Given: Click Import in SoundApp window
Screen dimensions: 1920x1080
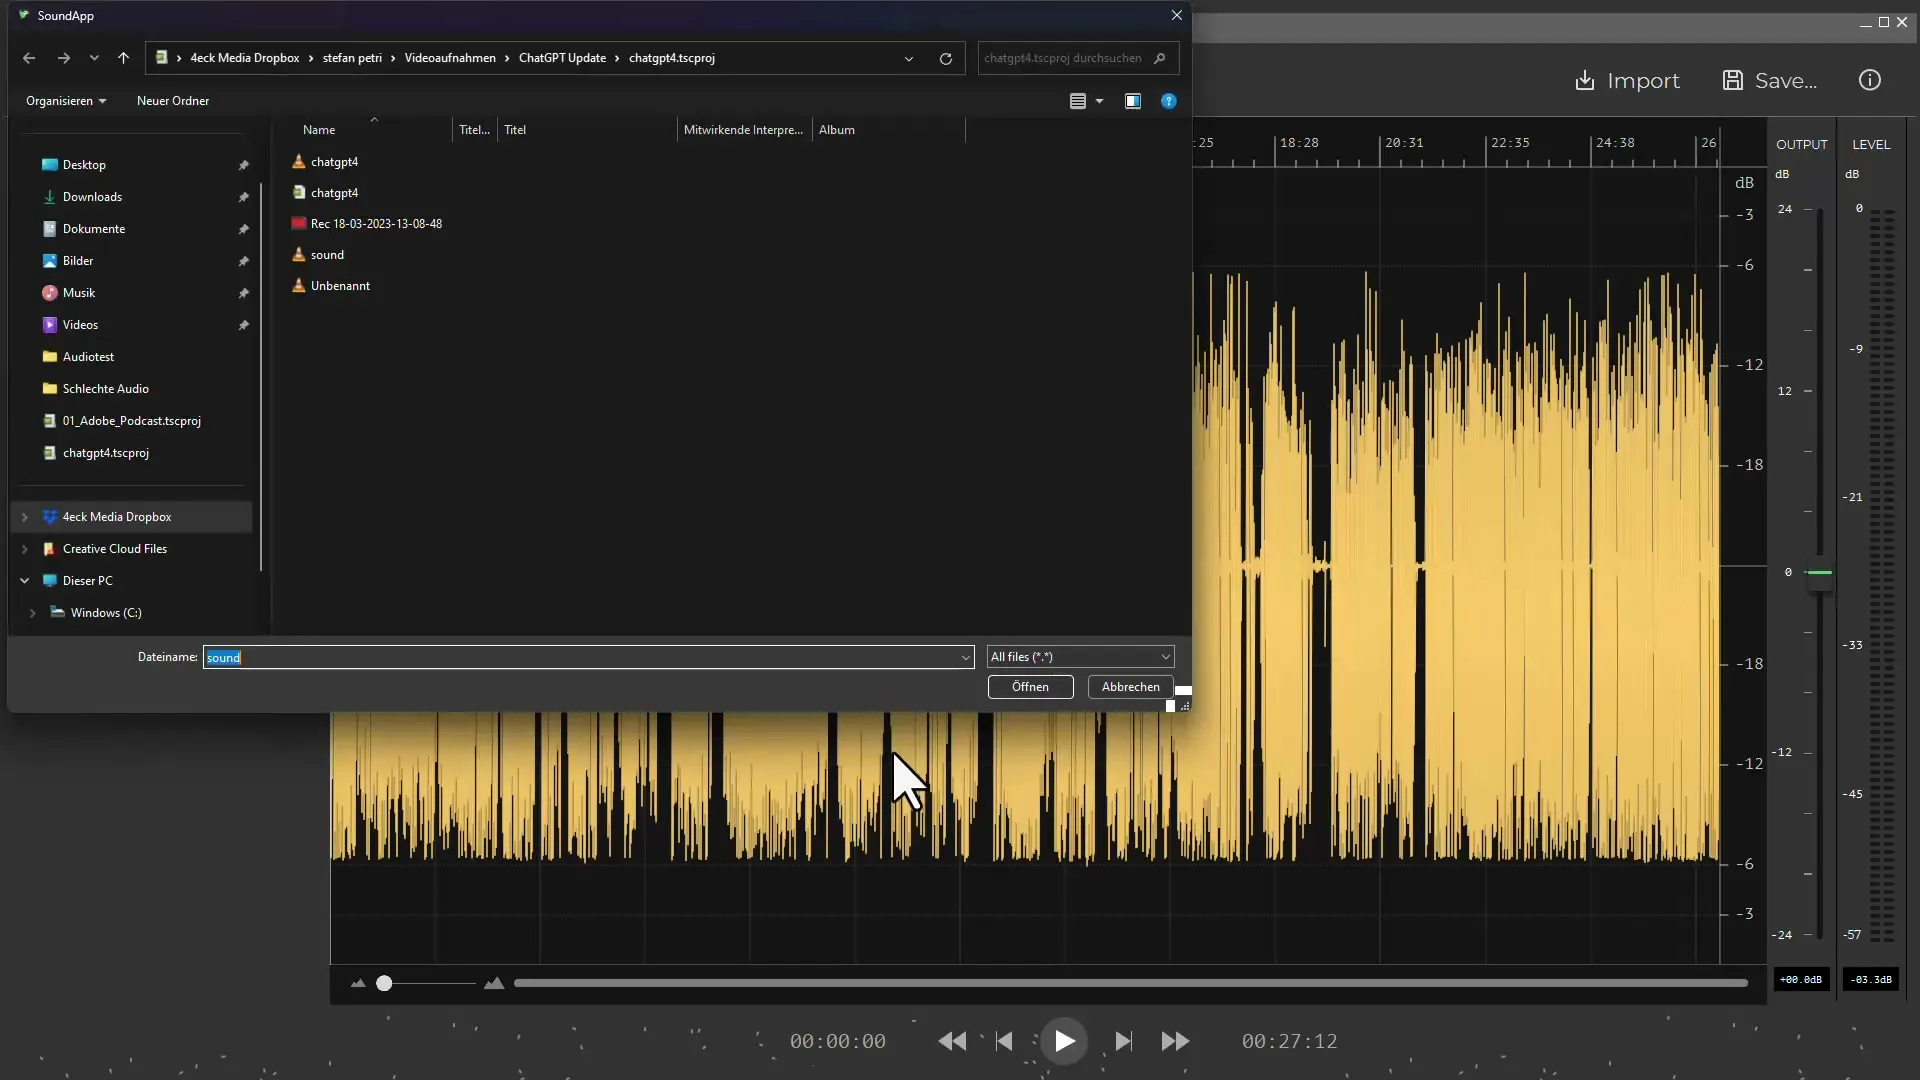Looking at the screenshot, I should [x=1627, y=81].
